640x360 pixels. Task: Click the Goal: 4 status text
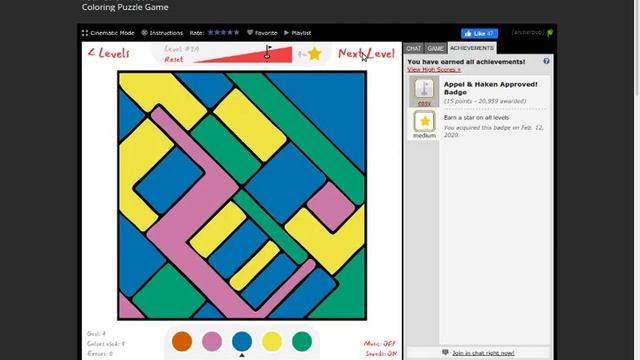(x=96, y=333)
